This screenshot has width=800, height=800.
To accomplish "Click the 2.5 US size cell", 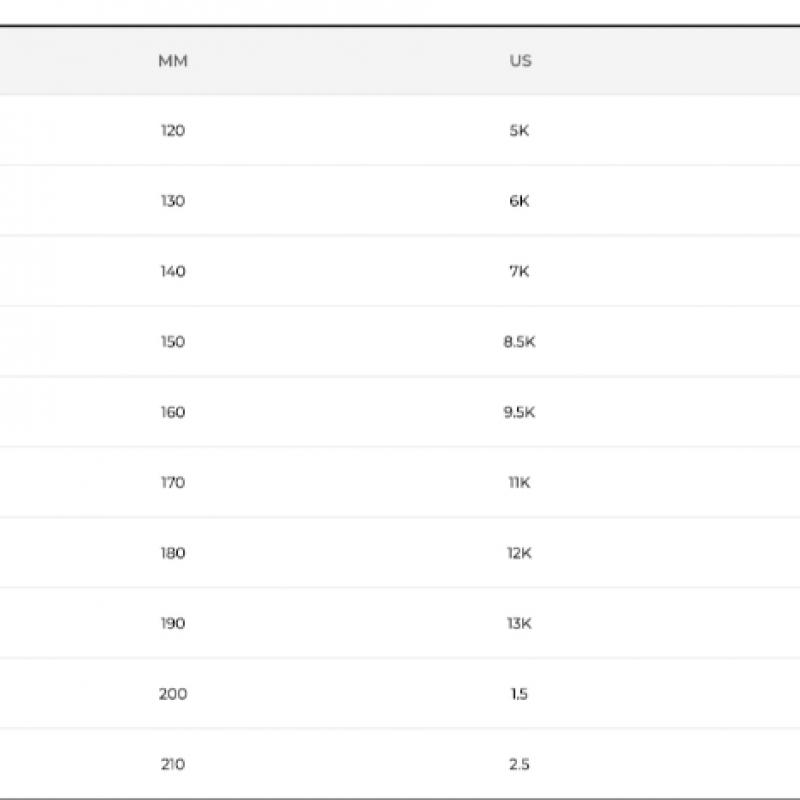I will [x=519, y=765].
